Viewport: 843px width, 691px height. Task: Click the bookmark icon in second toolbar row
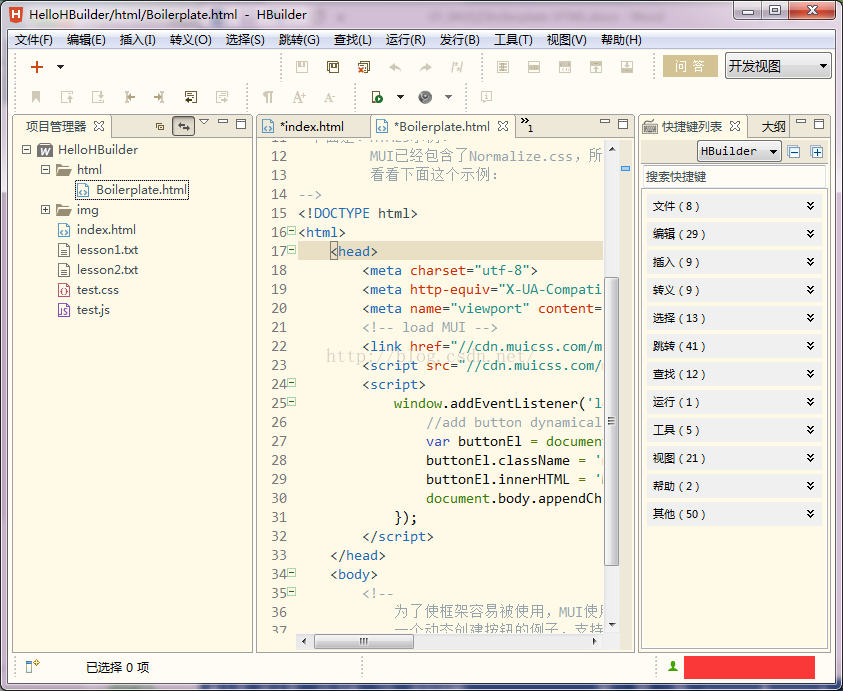pos(36,97)
